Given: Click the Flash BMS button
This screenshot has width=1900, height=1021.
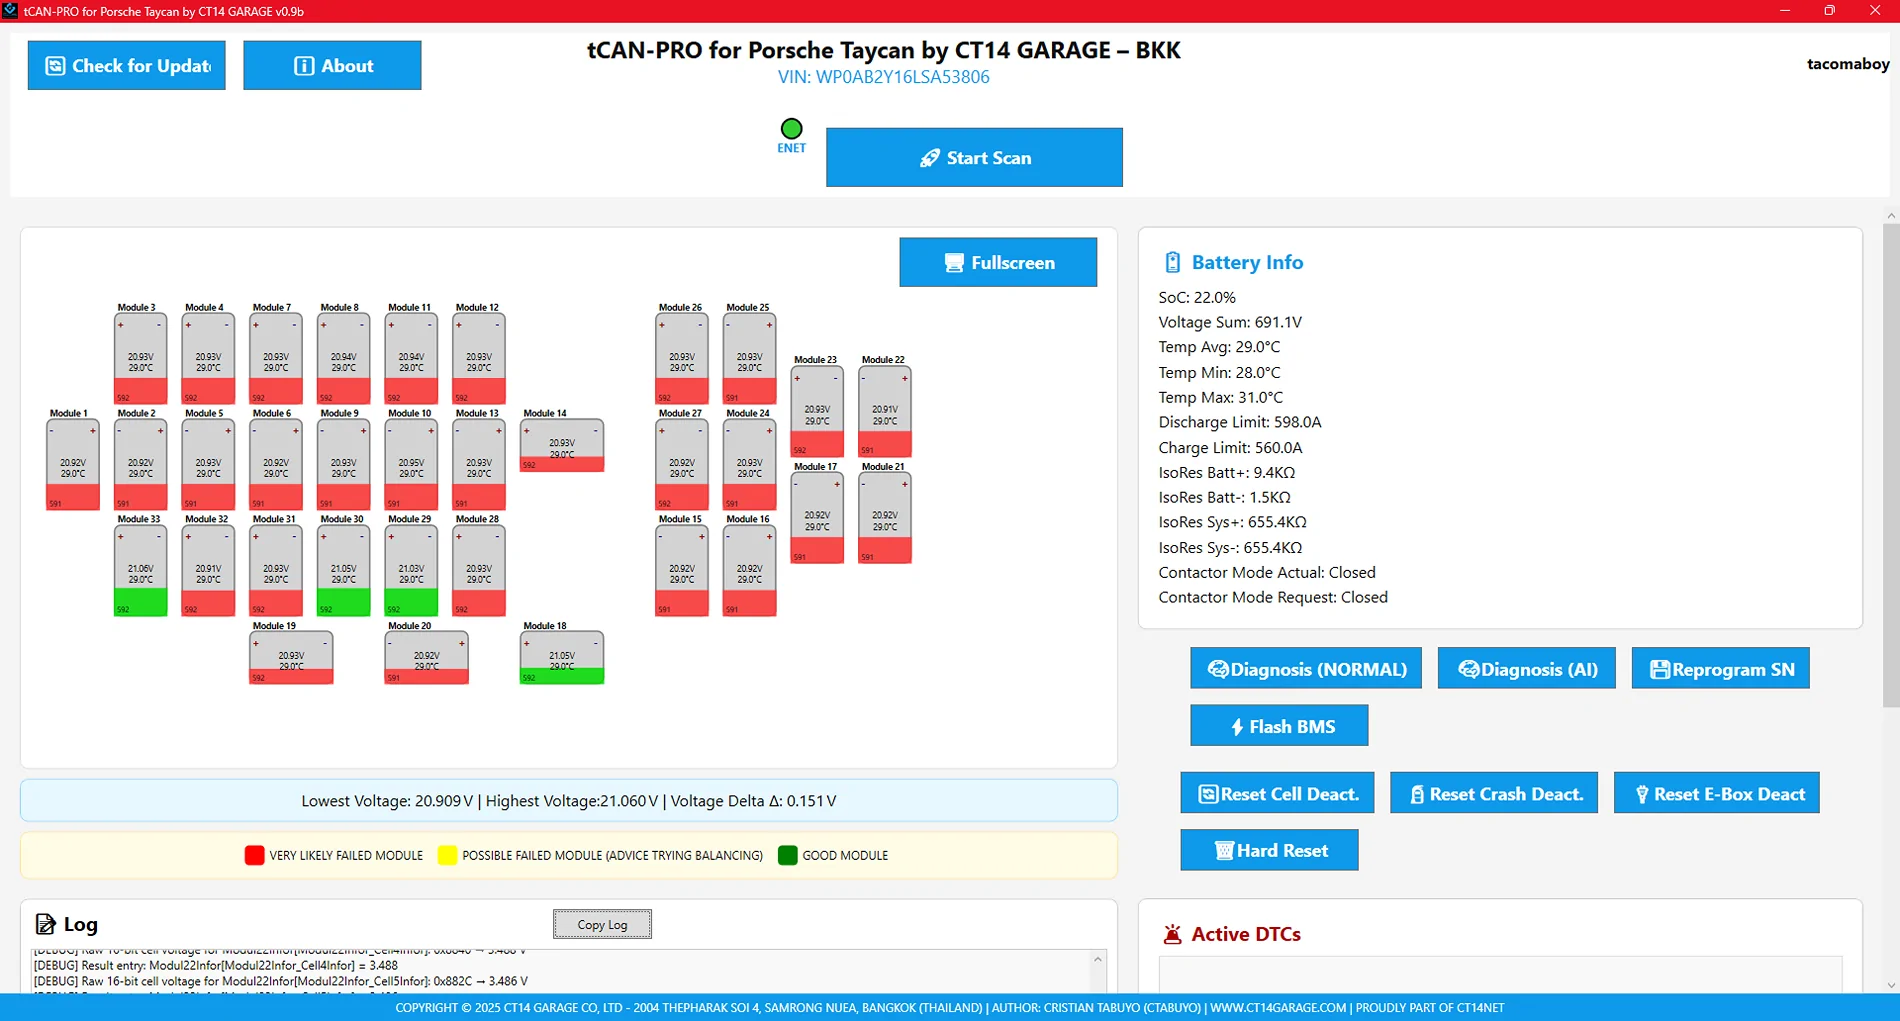Looking at the screenshot, I should [1279, 726].
